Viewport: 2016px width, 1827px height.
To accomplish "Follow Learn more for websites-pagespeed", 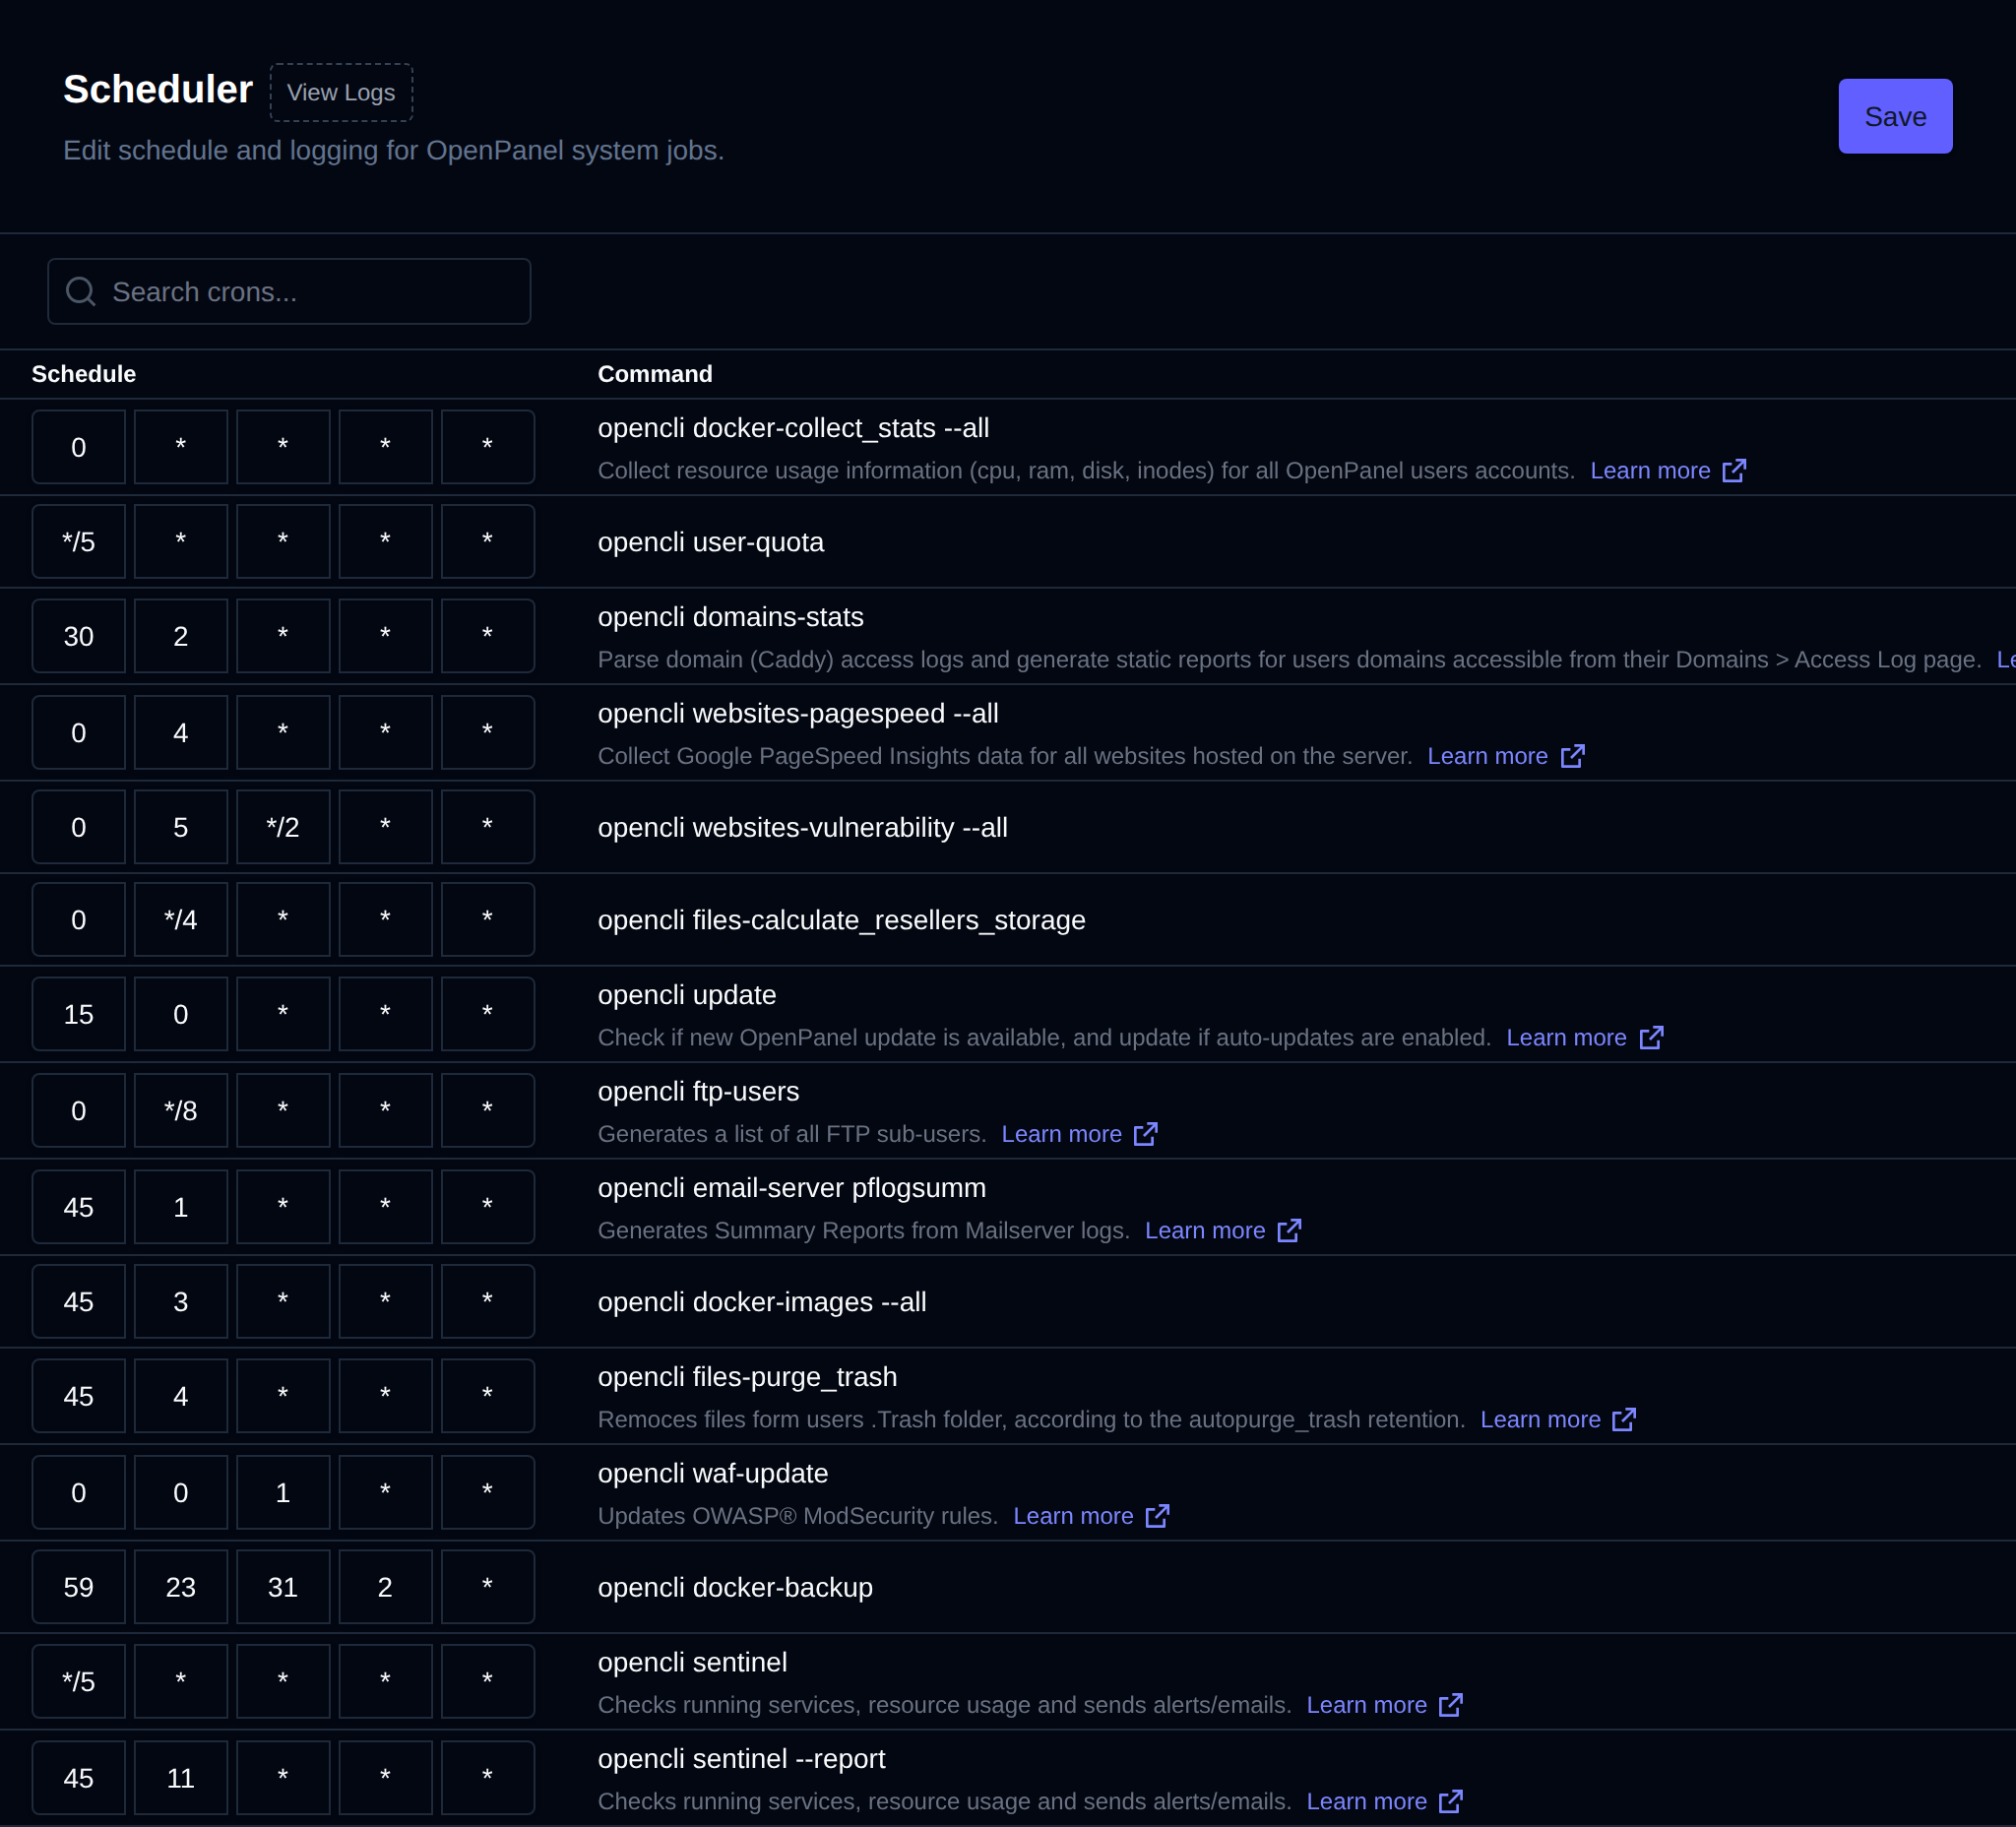I will 1487,756.
